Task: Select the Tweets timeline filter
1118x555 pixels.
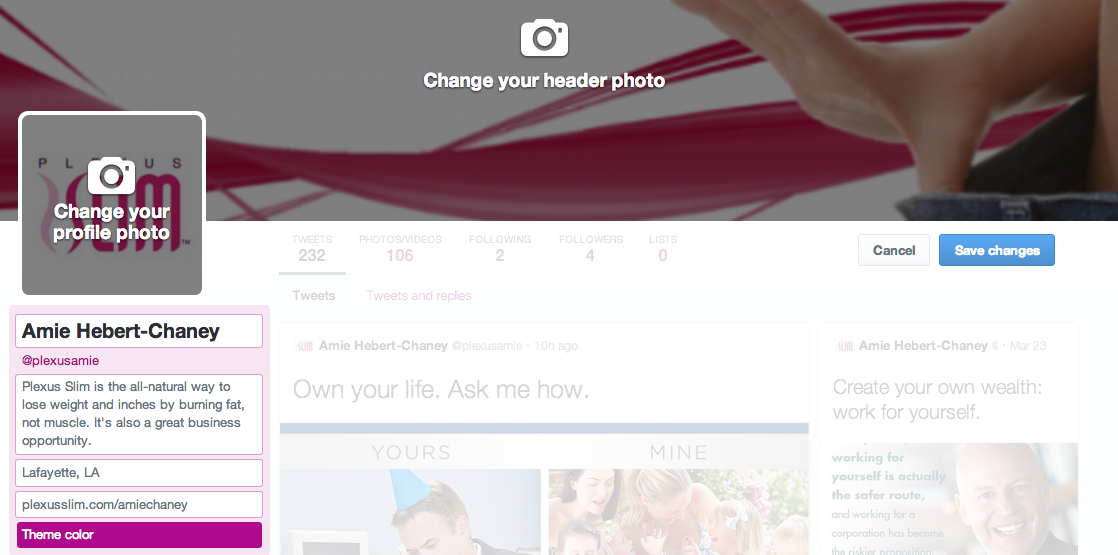Action: pos(314,295)
